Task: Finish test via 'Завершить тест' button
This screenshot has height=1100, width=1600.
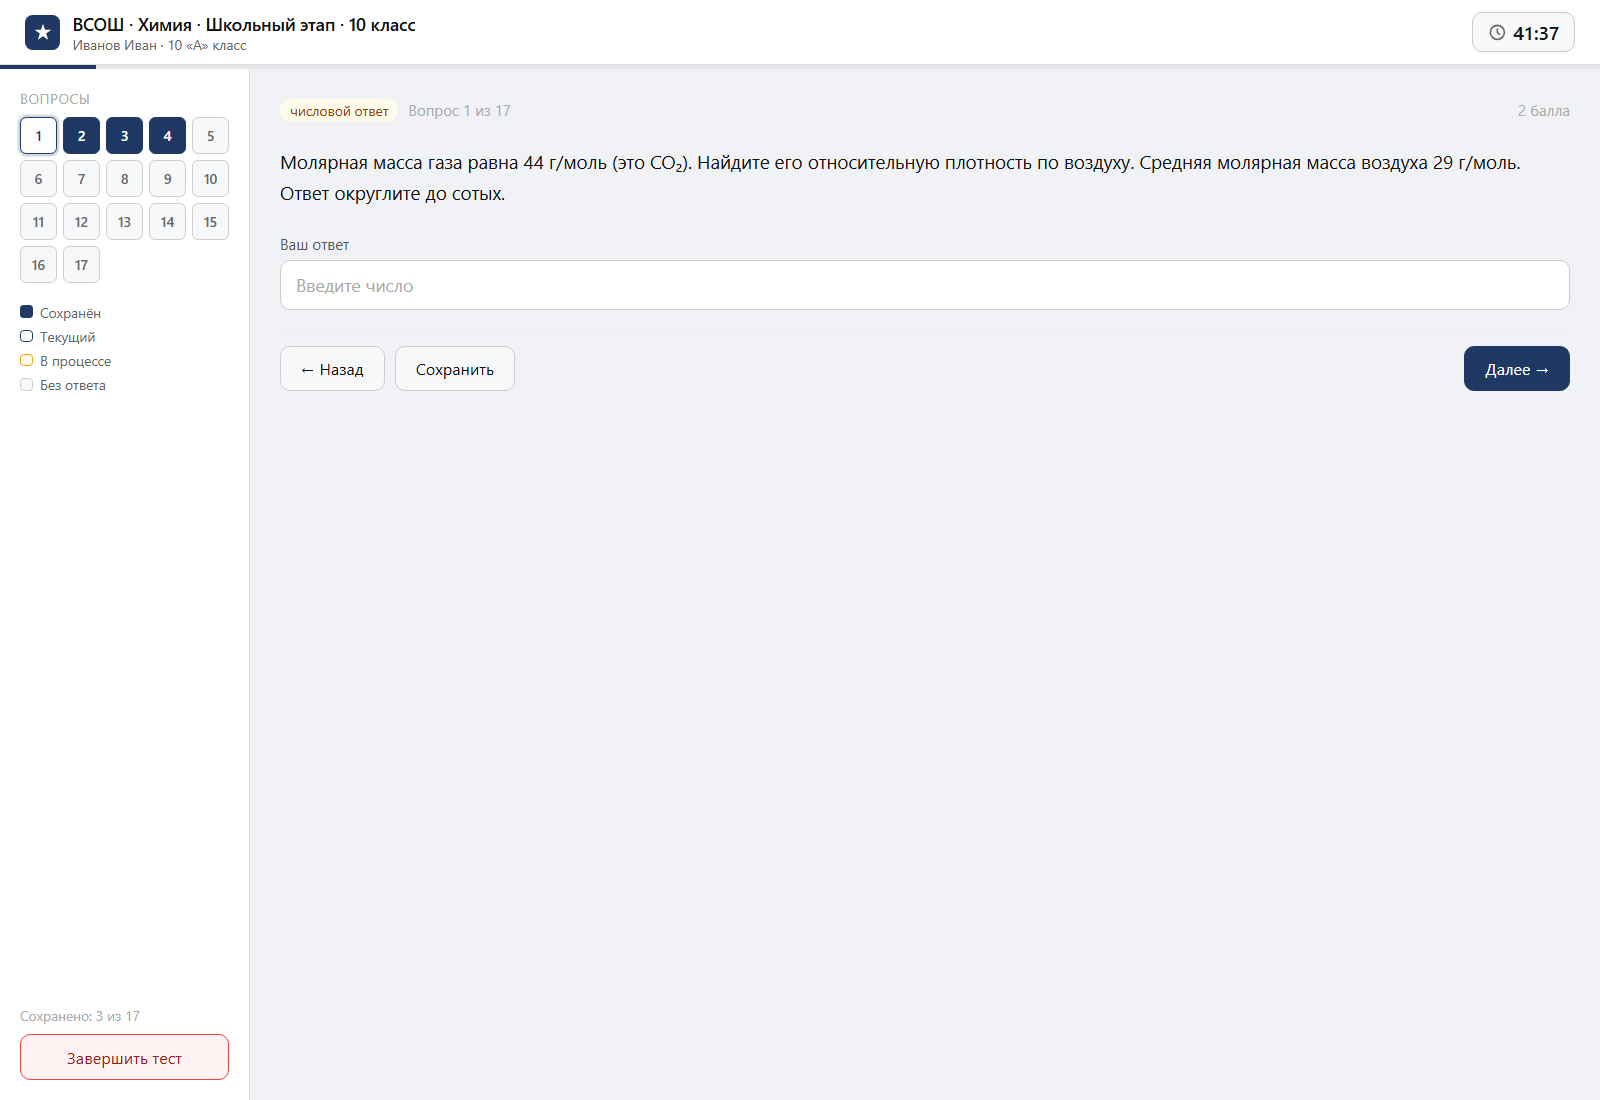Action: click(124, 1057)
